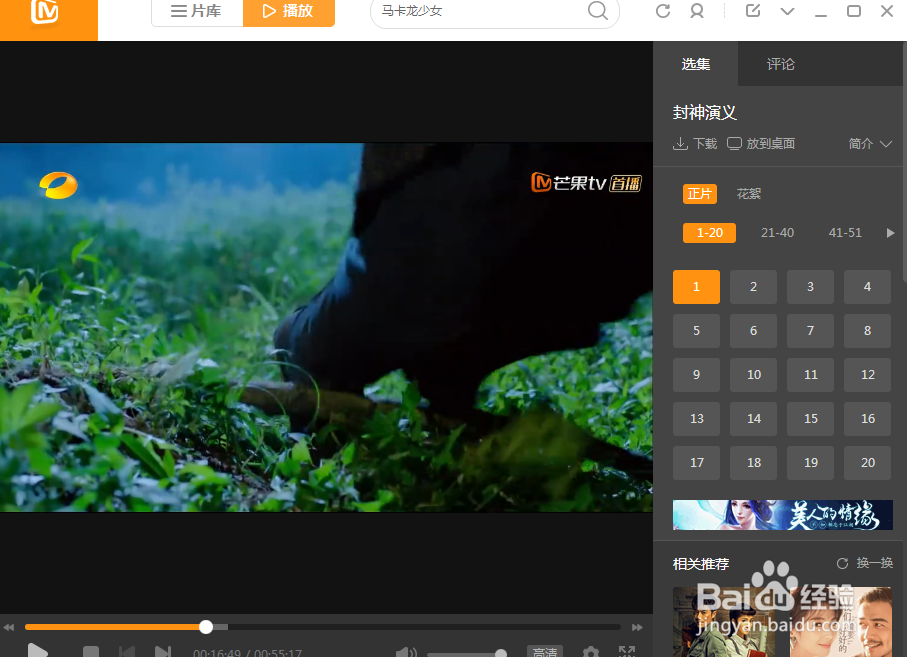Select episode range 21-40
907x657 pixels.
click(777, 232)
